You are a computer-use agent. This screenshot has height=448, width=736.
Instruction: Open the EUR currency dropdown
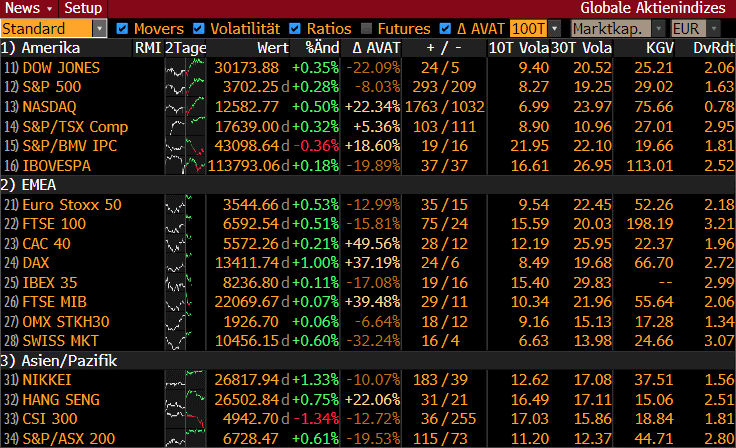[x=695, y=29]
